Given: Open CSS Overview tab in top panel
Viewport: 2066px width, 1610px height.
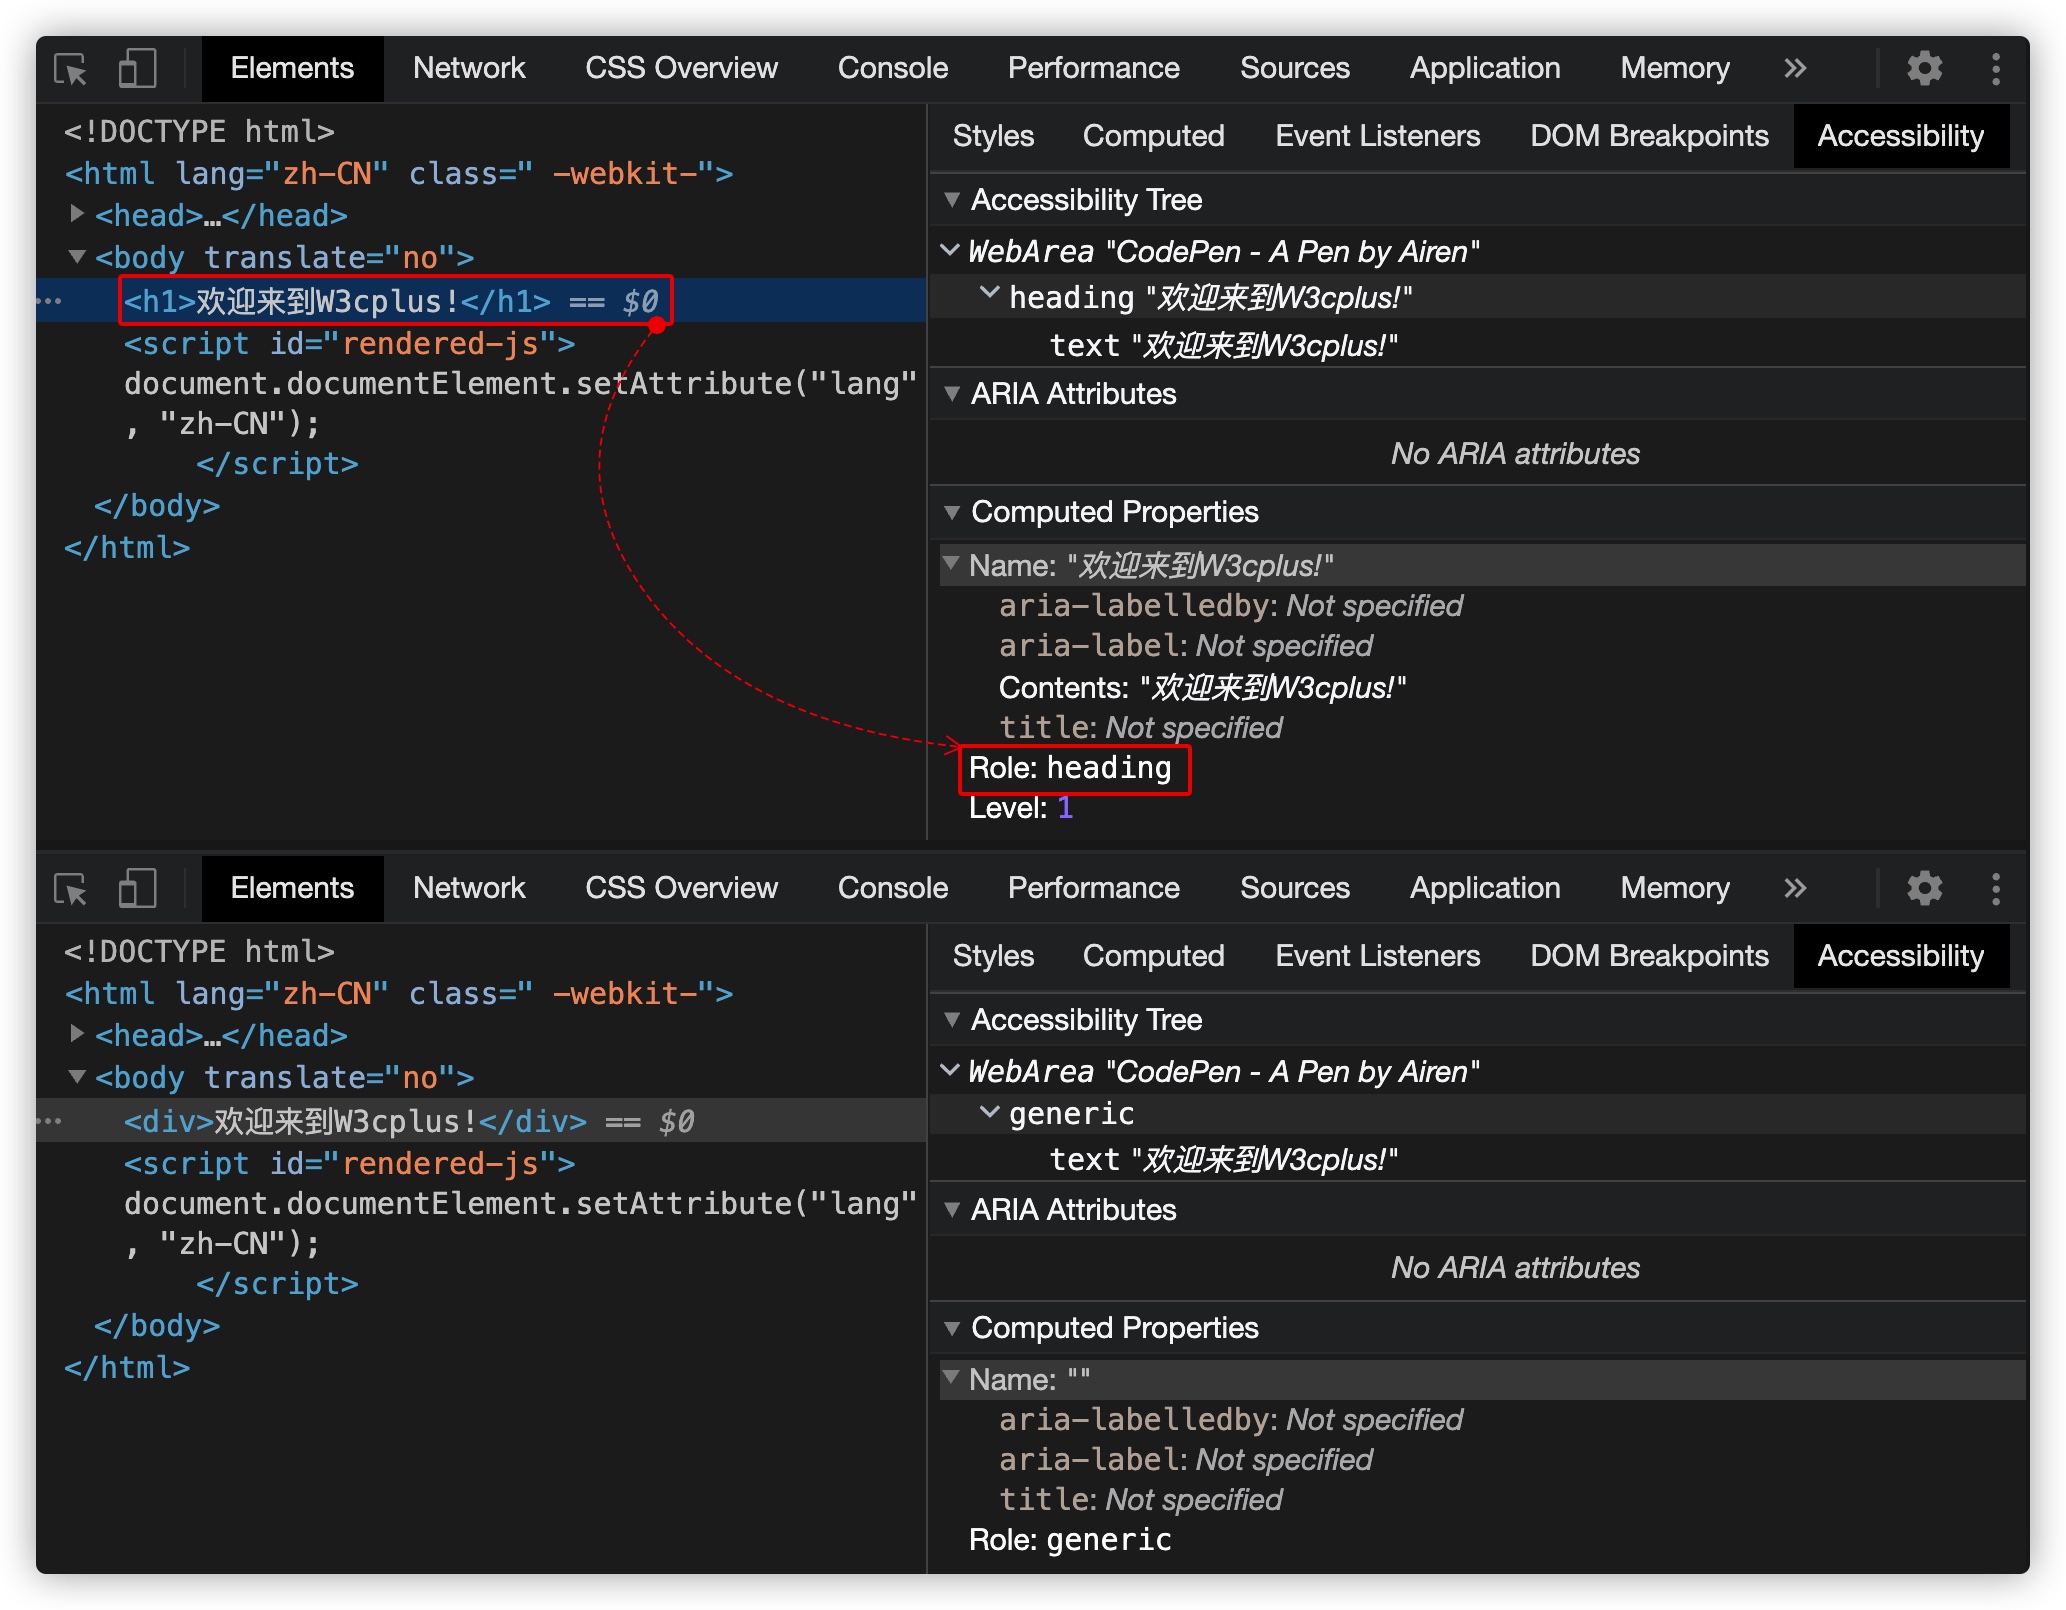Looking at the screenshot, I should point(681,69).
